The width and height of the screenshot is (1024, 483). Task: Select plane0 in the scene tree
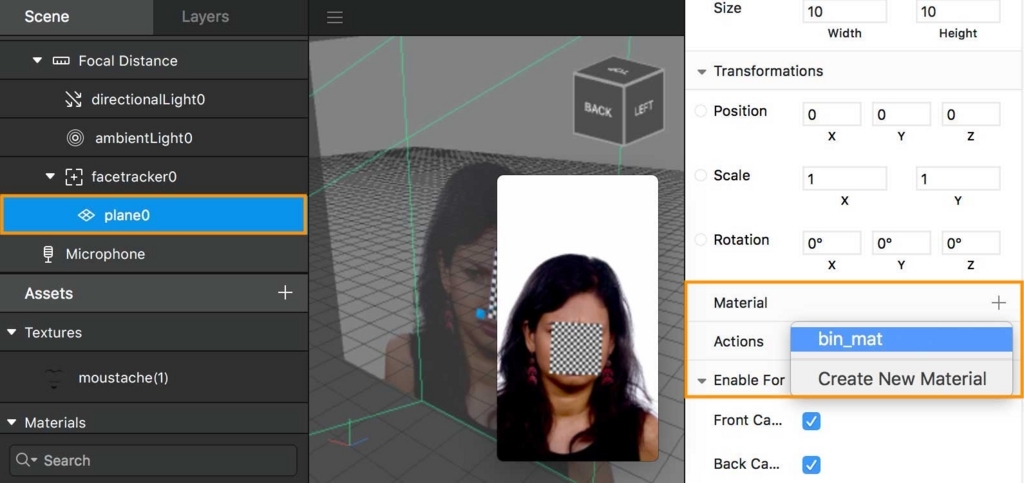(153, 215)
